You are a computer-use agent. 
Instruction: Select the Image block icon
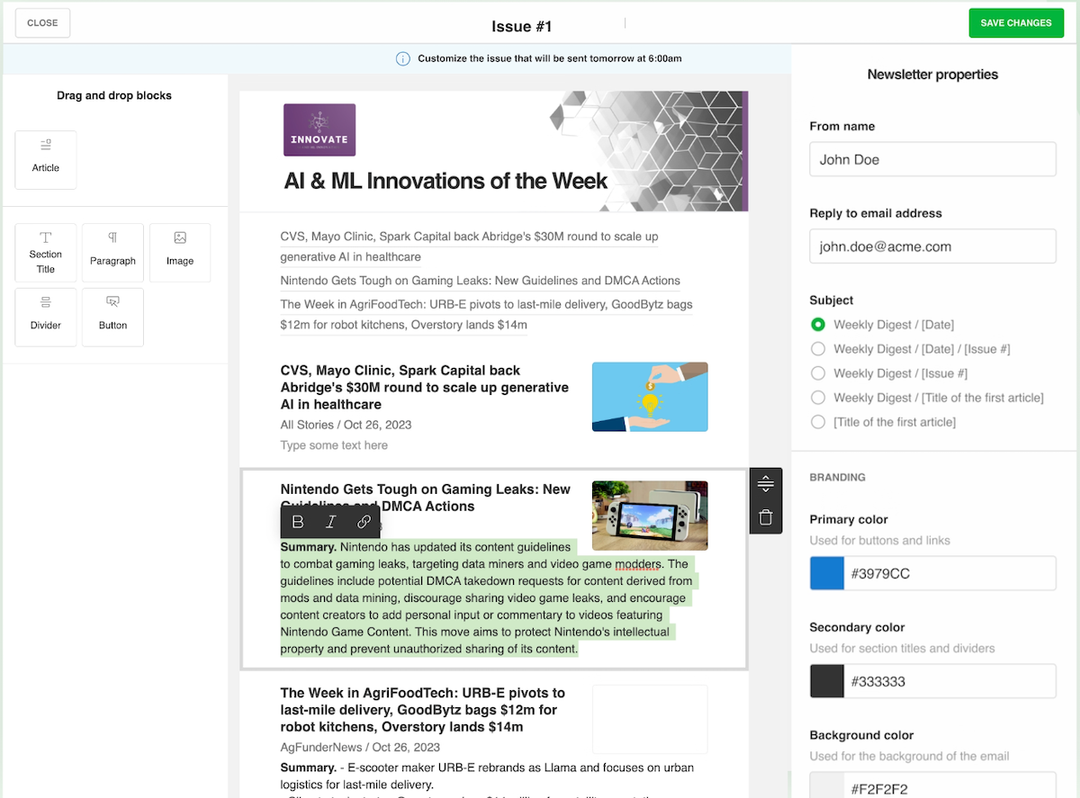[x=179, y=252]
